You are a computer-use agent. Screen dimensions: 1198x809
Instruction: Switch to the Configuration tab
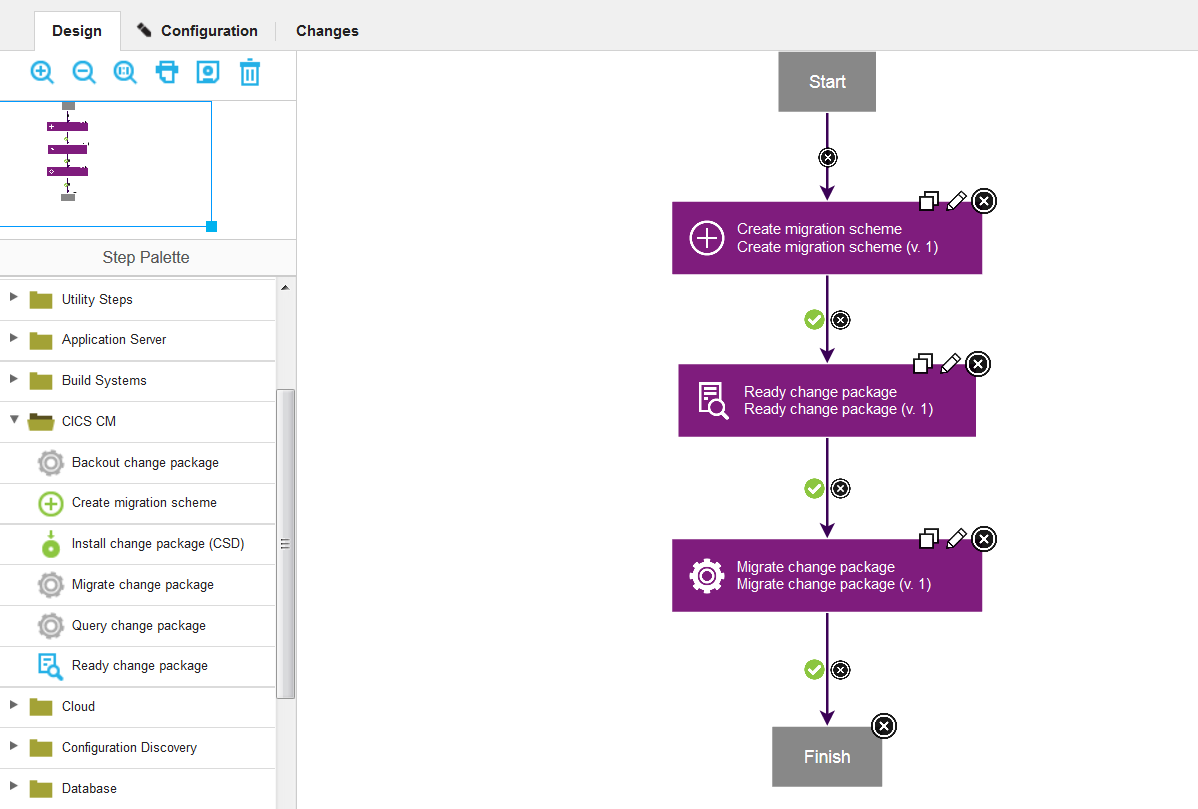(x=198, y=31)
